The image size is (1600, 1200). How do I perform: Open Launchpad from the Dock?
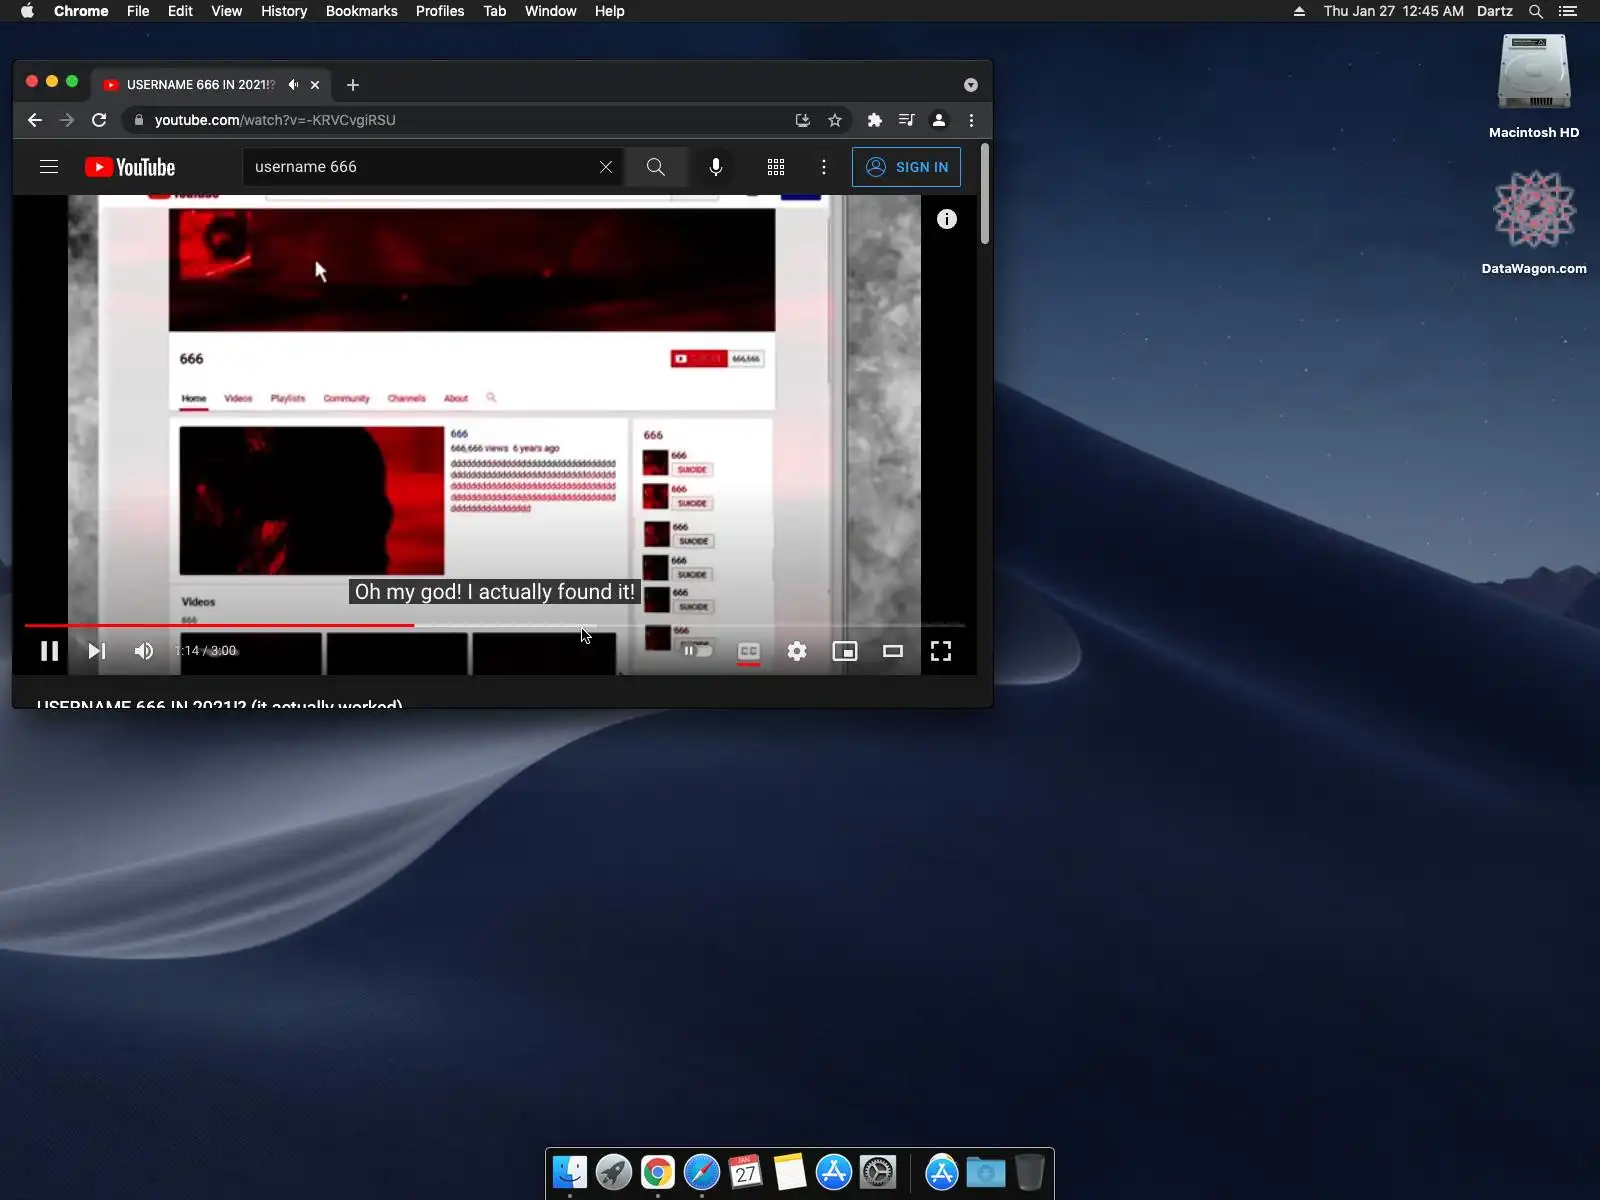tap(614, 1172)
